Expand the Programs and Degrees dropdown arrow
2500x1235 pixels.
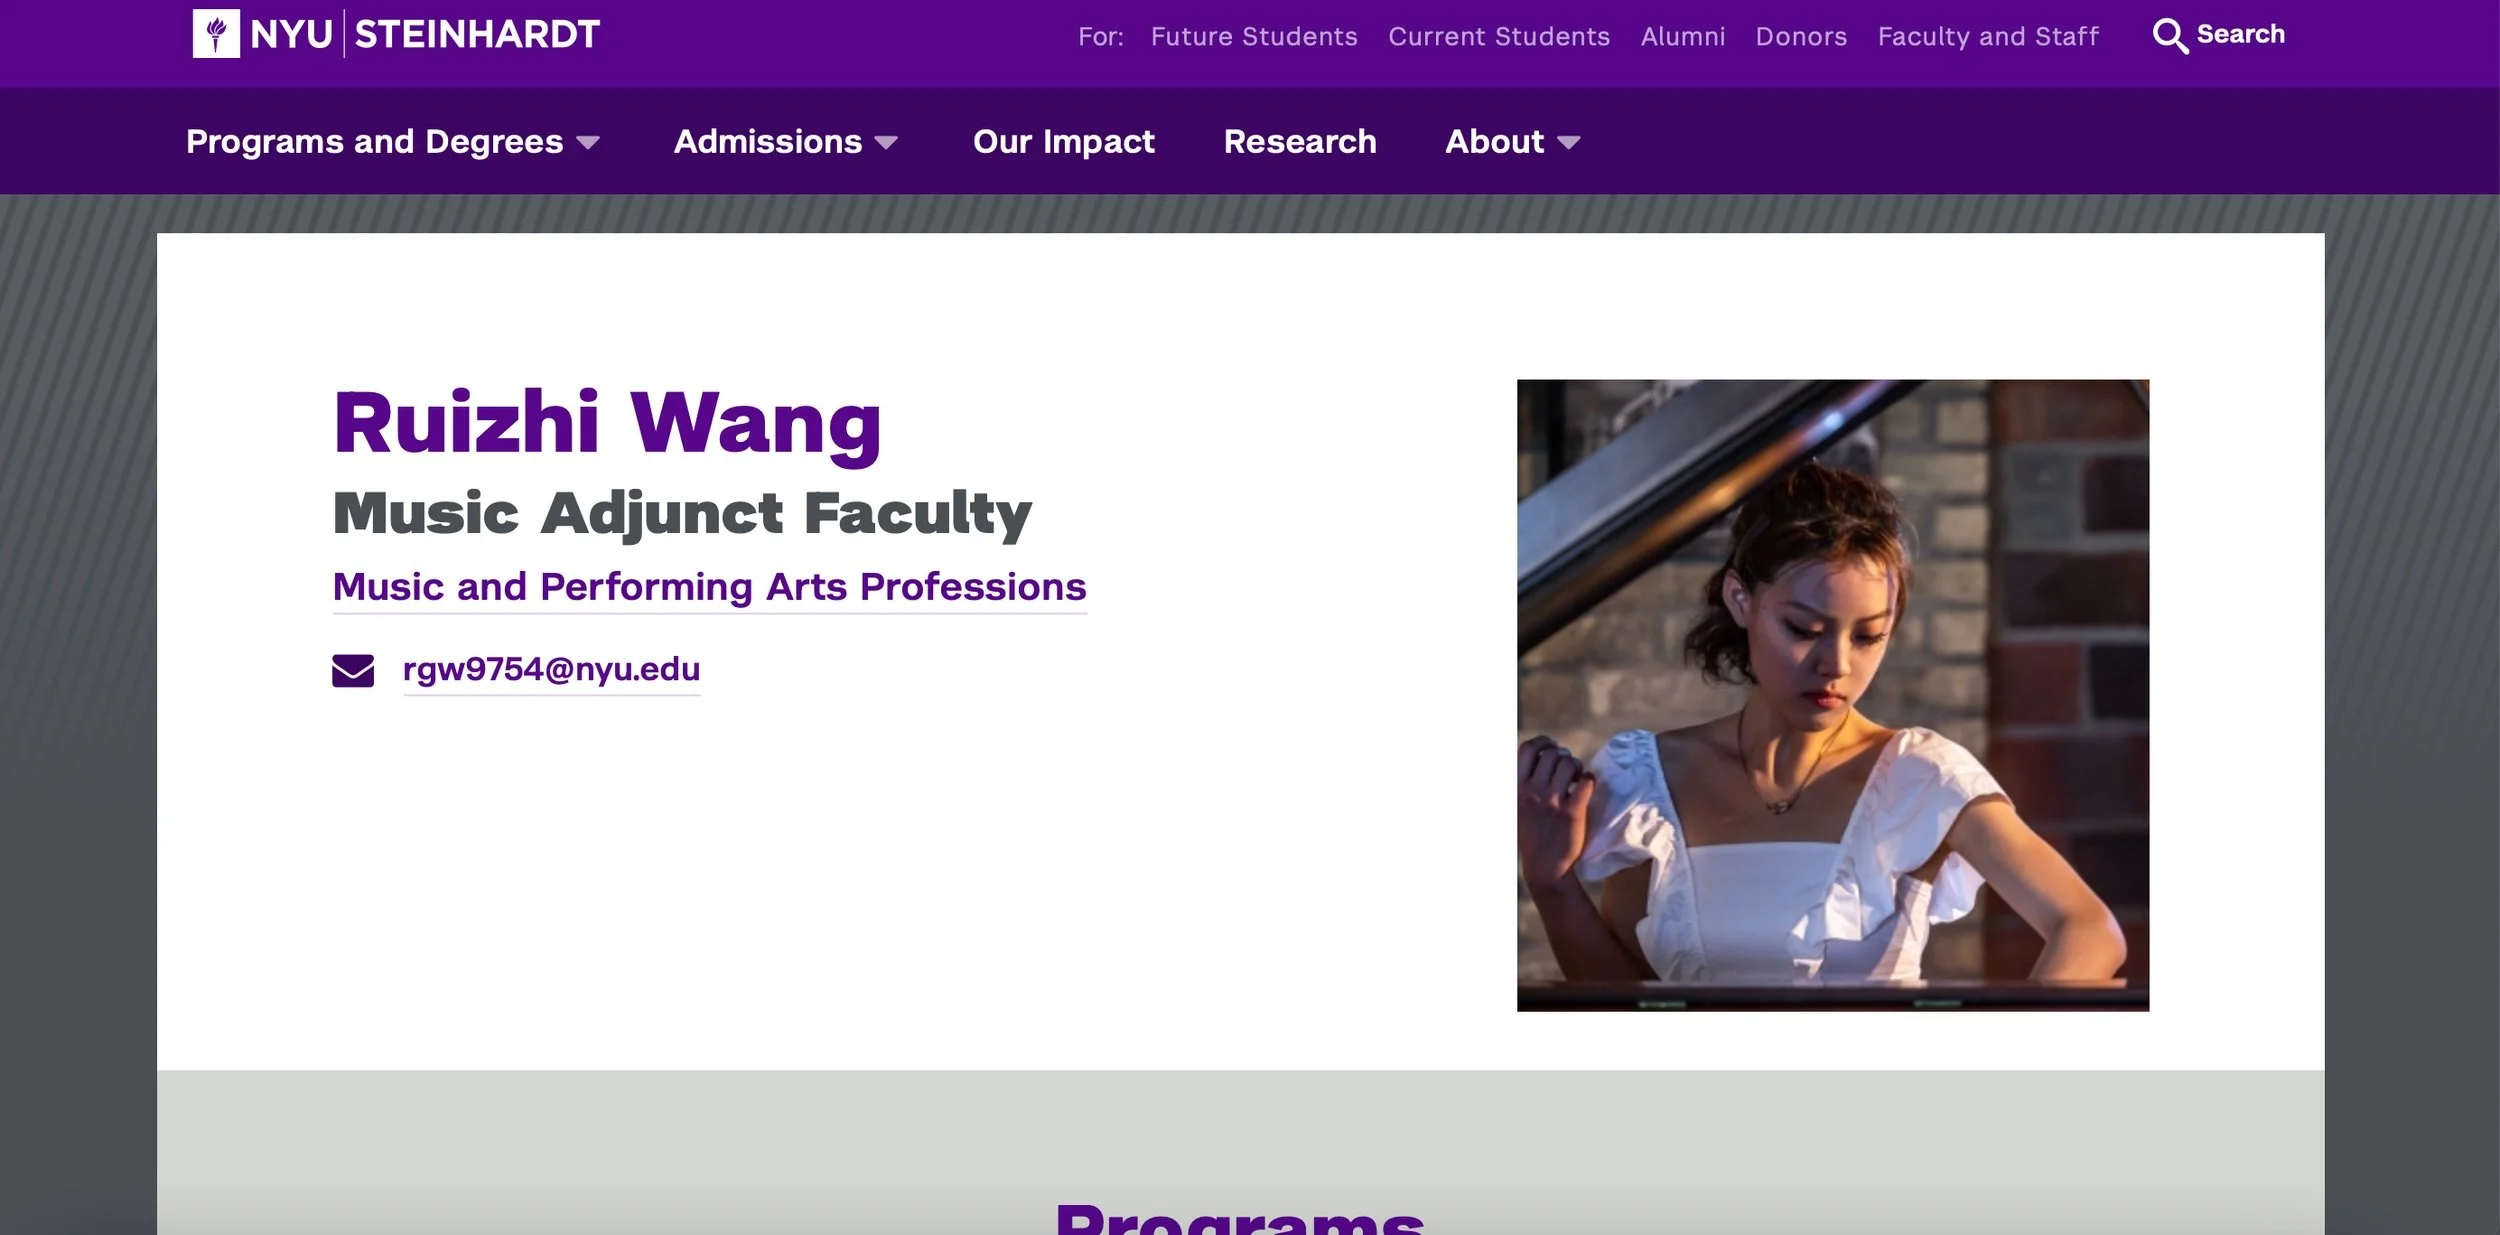(589, 143)
